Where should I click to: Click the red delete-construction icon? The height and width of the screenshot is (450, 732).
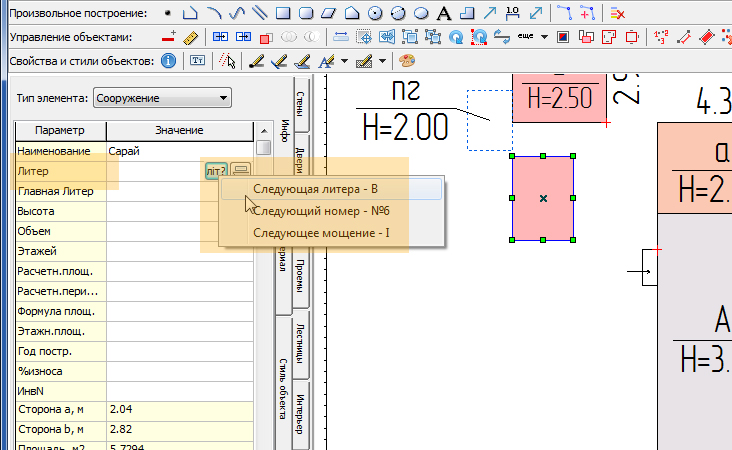pos(618,13)
